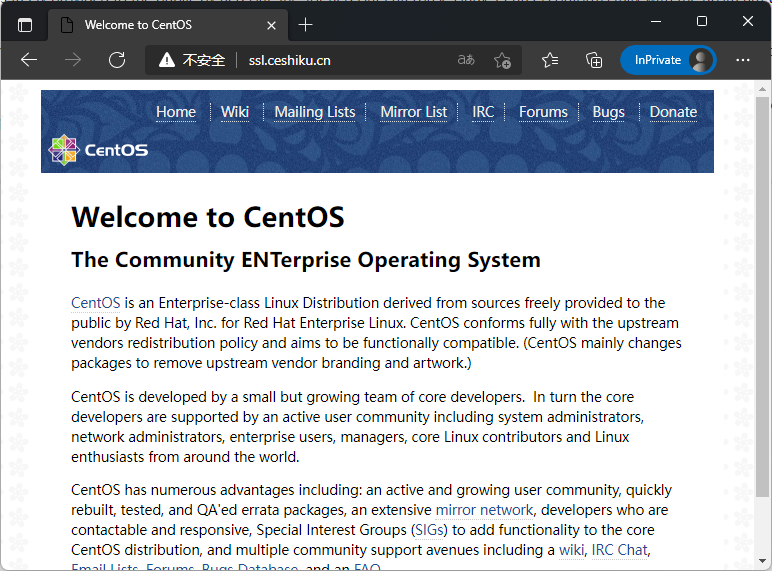The image size is (772, 571).
Task: Follow the mirror network link
Action: tap(484, 510)
